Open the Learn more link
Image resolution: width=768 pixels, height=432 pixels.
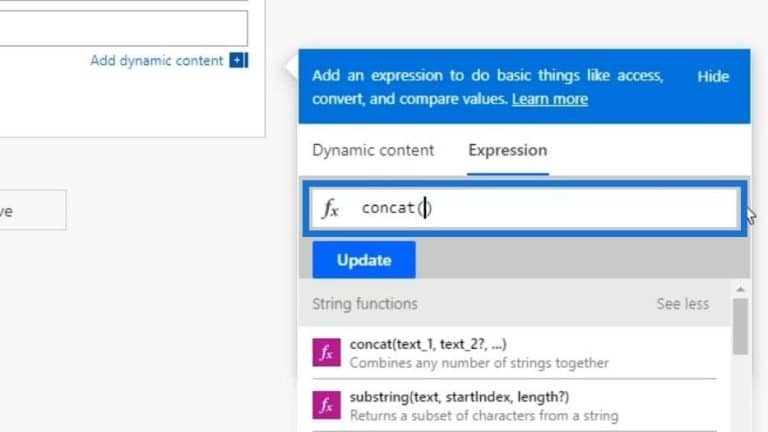[x=550, y=99]
